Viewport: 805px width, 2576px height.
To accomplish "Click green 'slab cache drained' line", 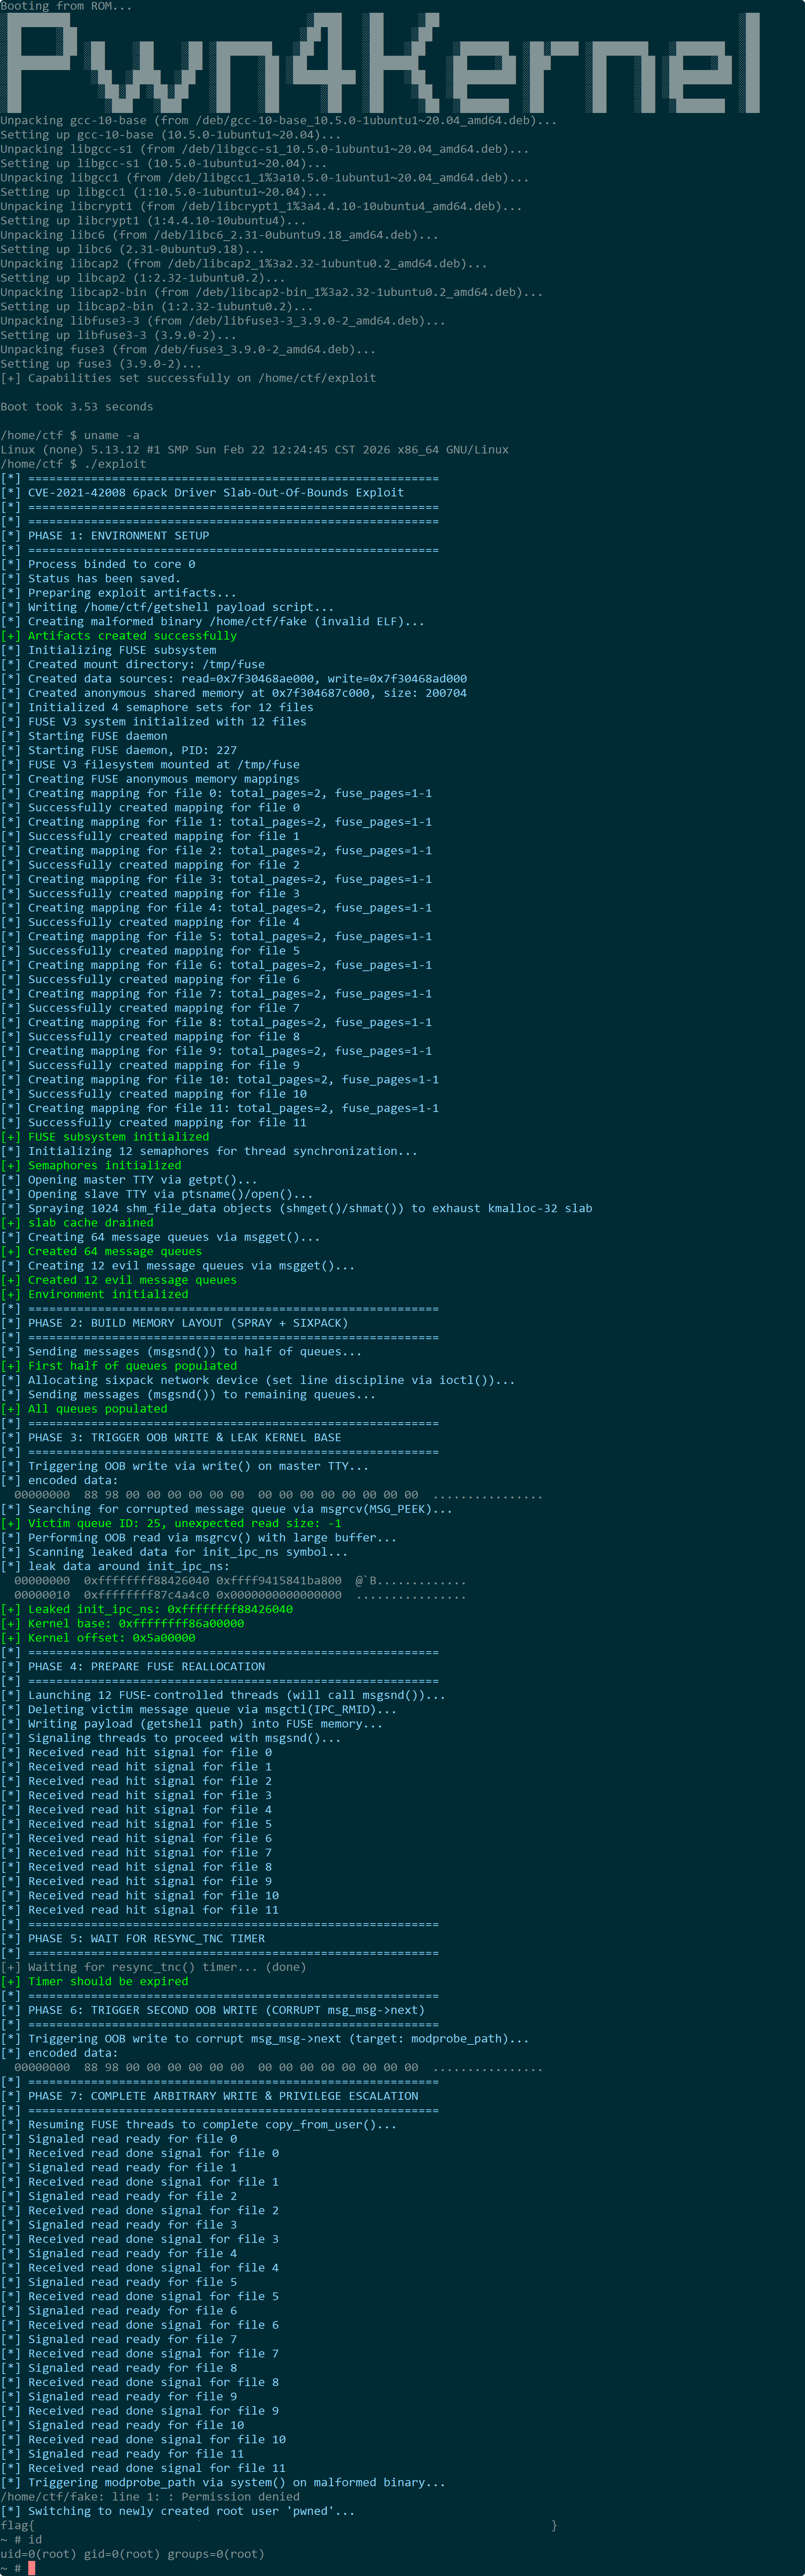I will tap(77, 1223).
